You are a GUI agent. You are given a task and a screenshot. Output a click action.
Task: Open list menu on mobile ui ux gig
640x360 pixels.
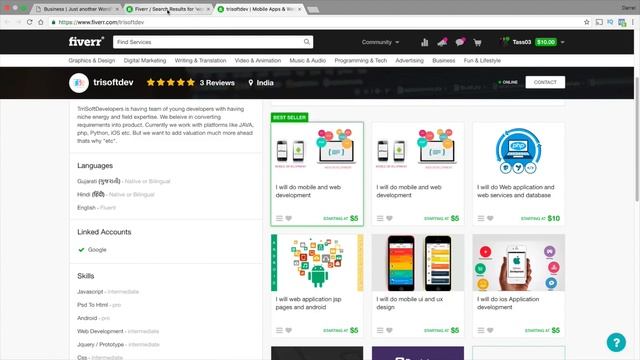pyautogui.click(x=380, y=330)
